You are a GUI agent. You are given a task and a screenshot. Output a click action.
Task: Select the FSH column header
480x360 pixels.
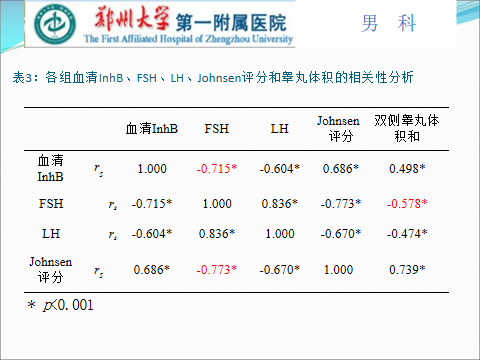click(x=217, y=129)
